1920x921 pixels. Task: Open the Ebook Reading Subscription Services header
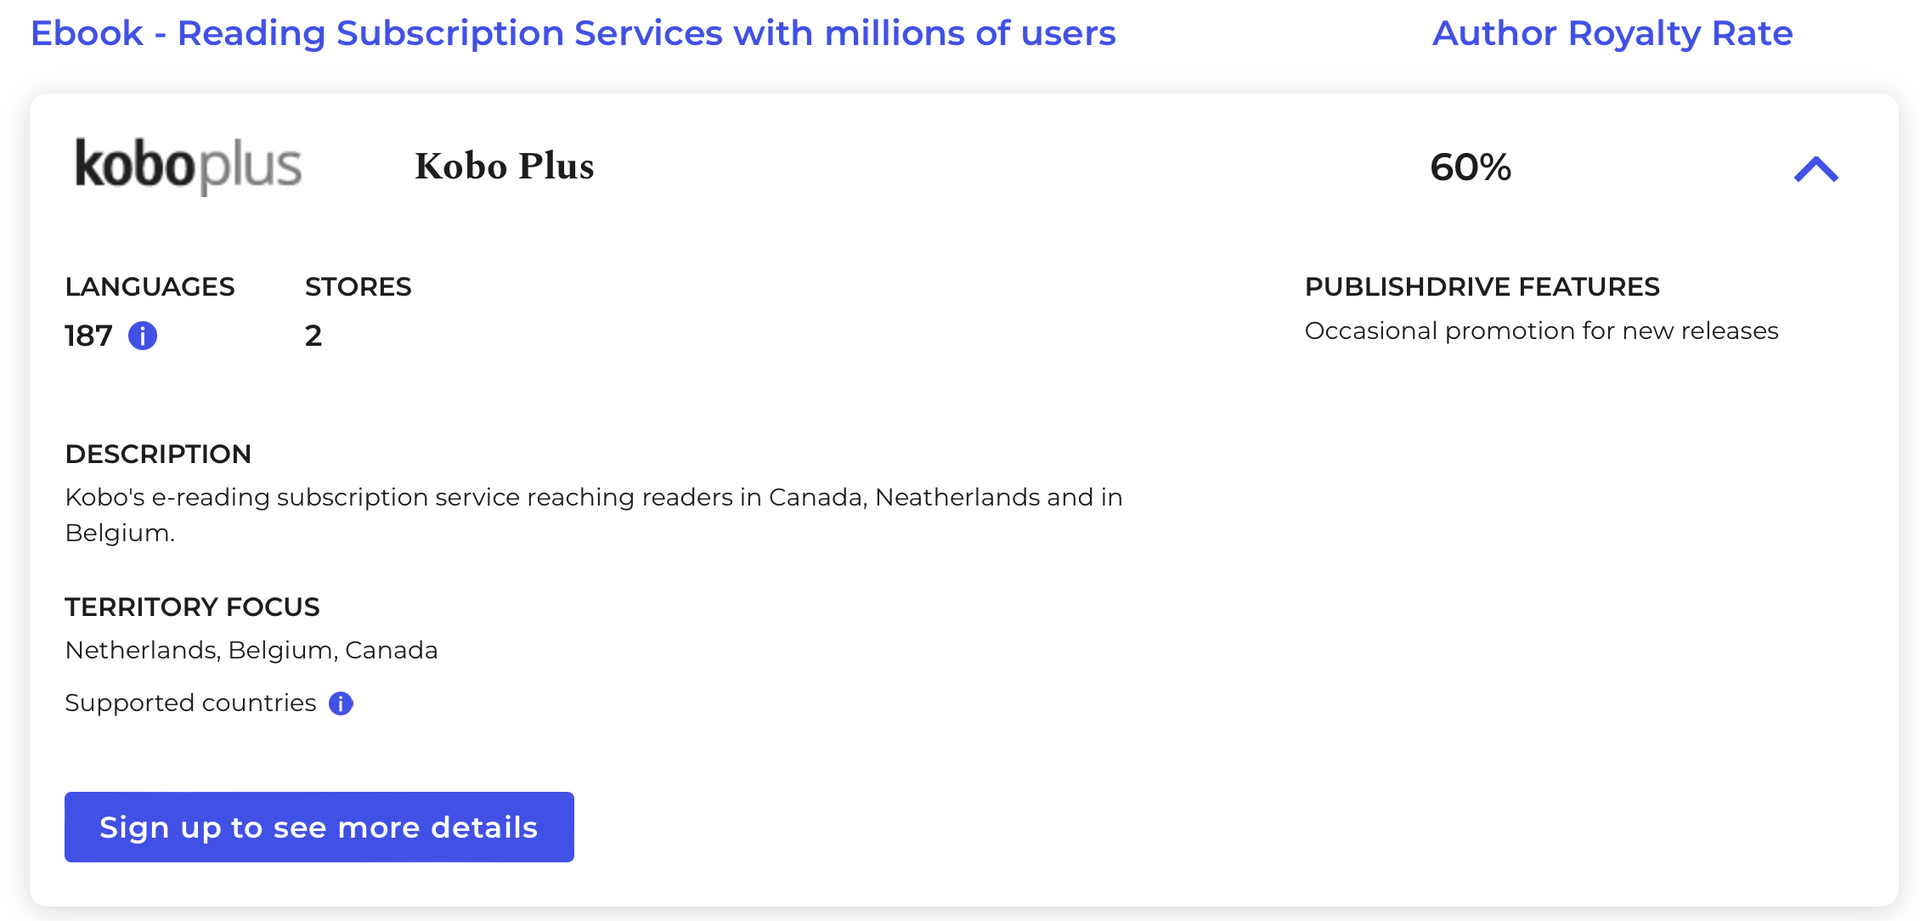coord(573,32)
